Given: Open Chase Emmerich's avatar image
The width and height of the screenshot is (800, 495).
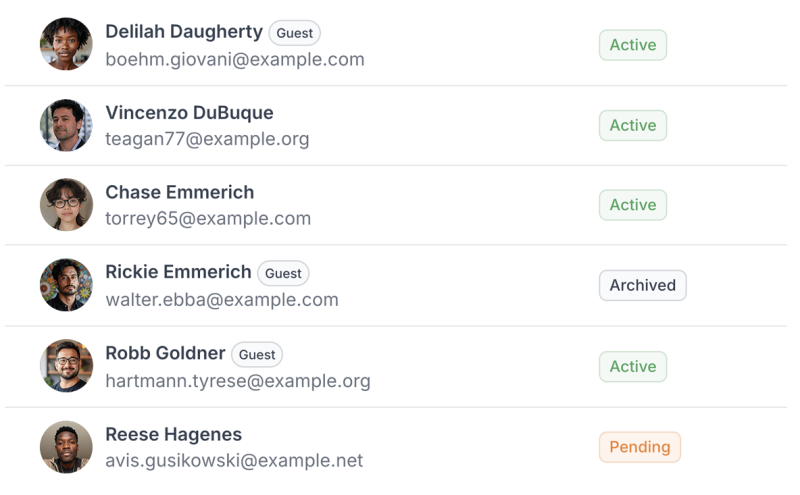Looking at the screenshot, I should pyautogui.click(x=66, y=205).
